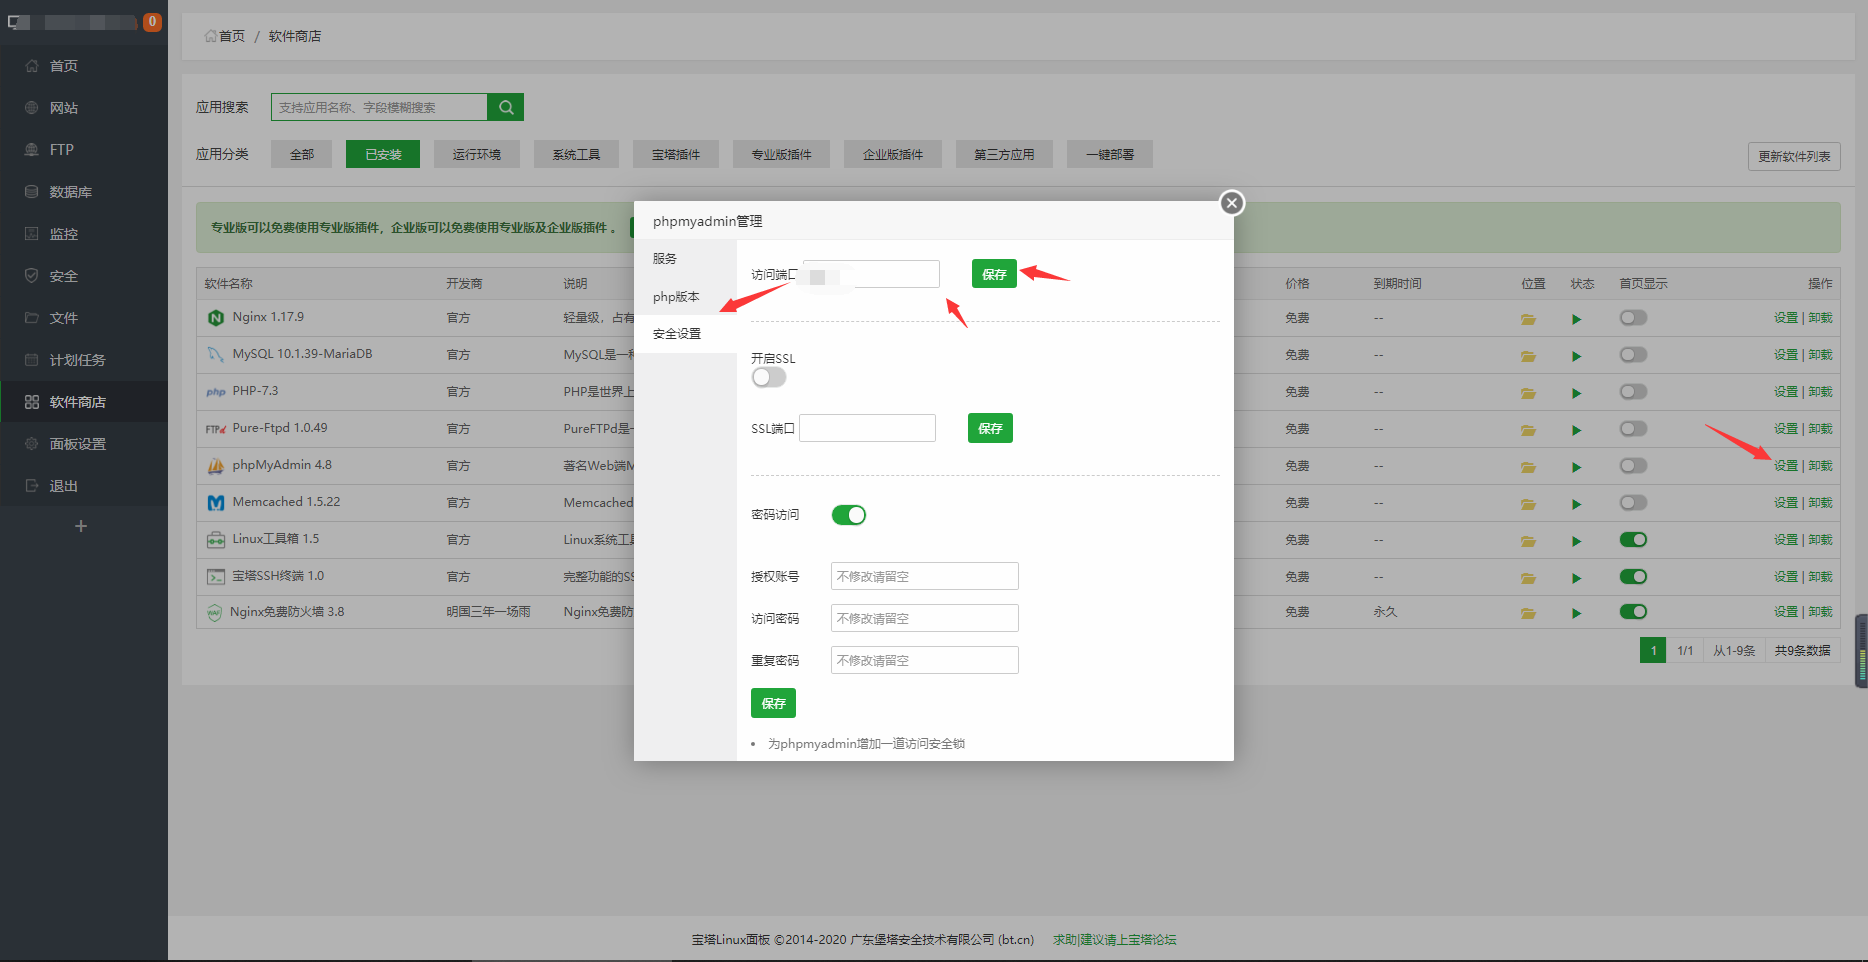Filter apps by 宝塔插件 category
This screenshot has width=1868, height=962.
[676, 154]
